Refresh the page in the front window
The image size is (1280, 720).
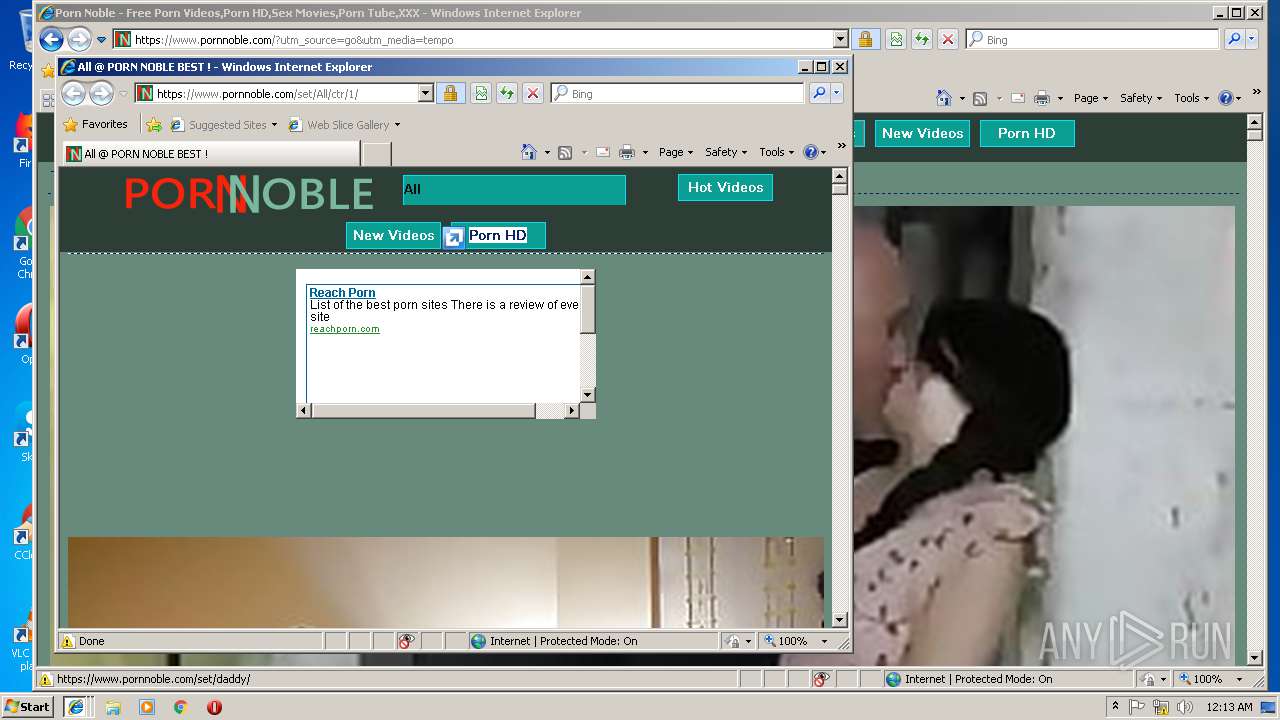coord(507,93)
